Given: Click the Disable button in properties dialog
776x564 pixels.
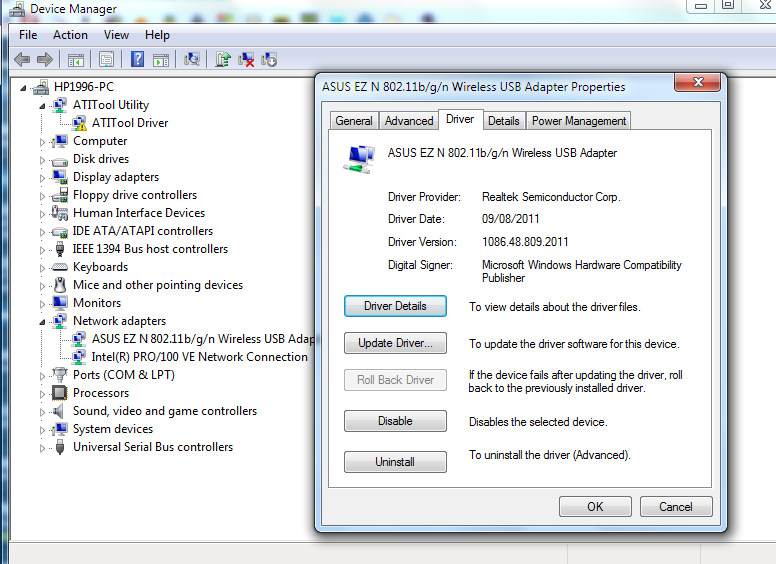Looking at the screenshot, I should pyautogui.click(x=395, y=421).
